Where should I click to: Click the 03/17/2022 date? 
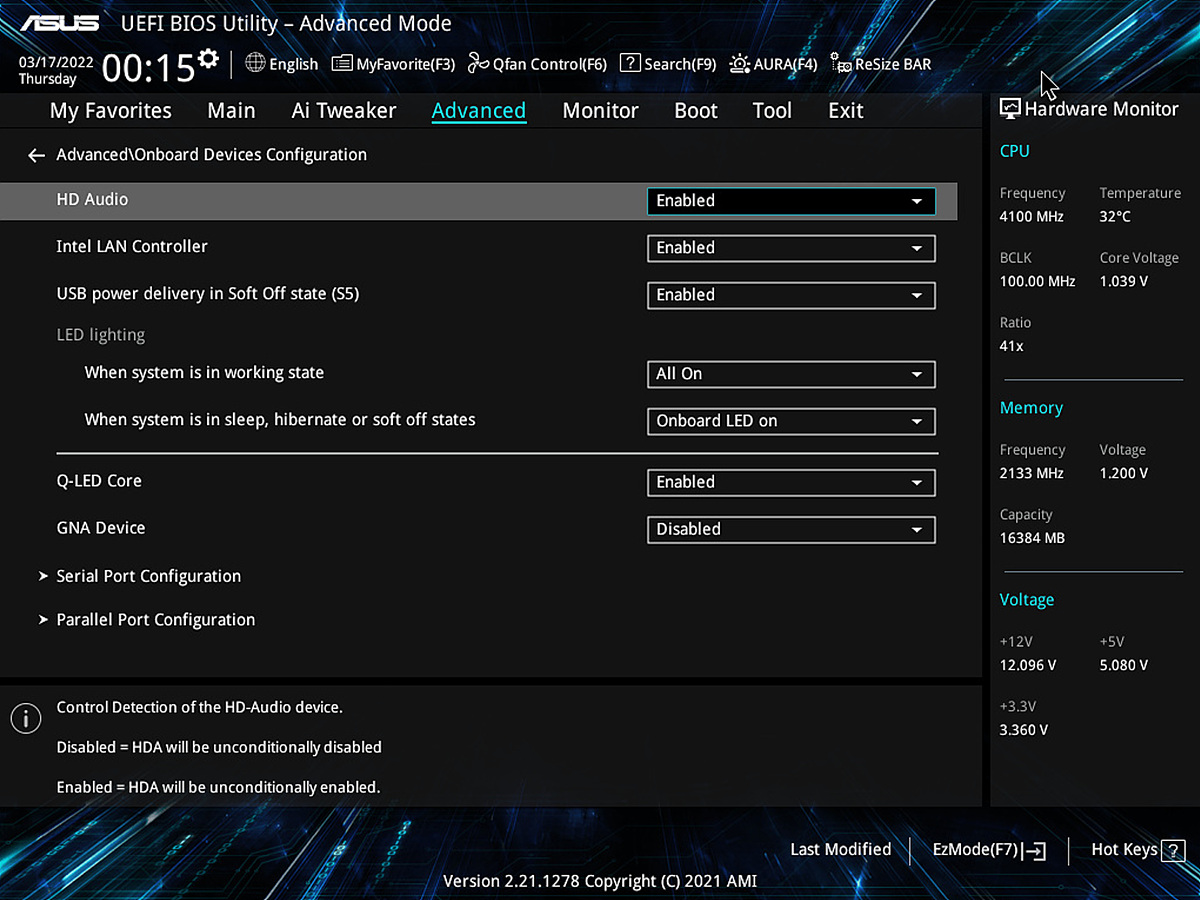(x=56, y=61)
